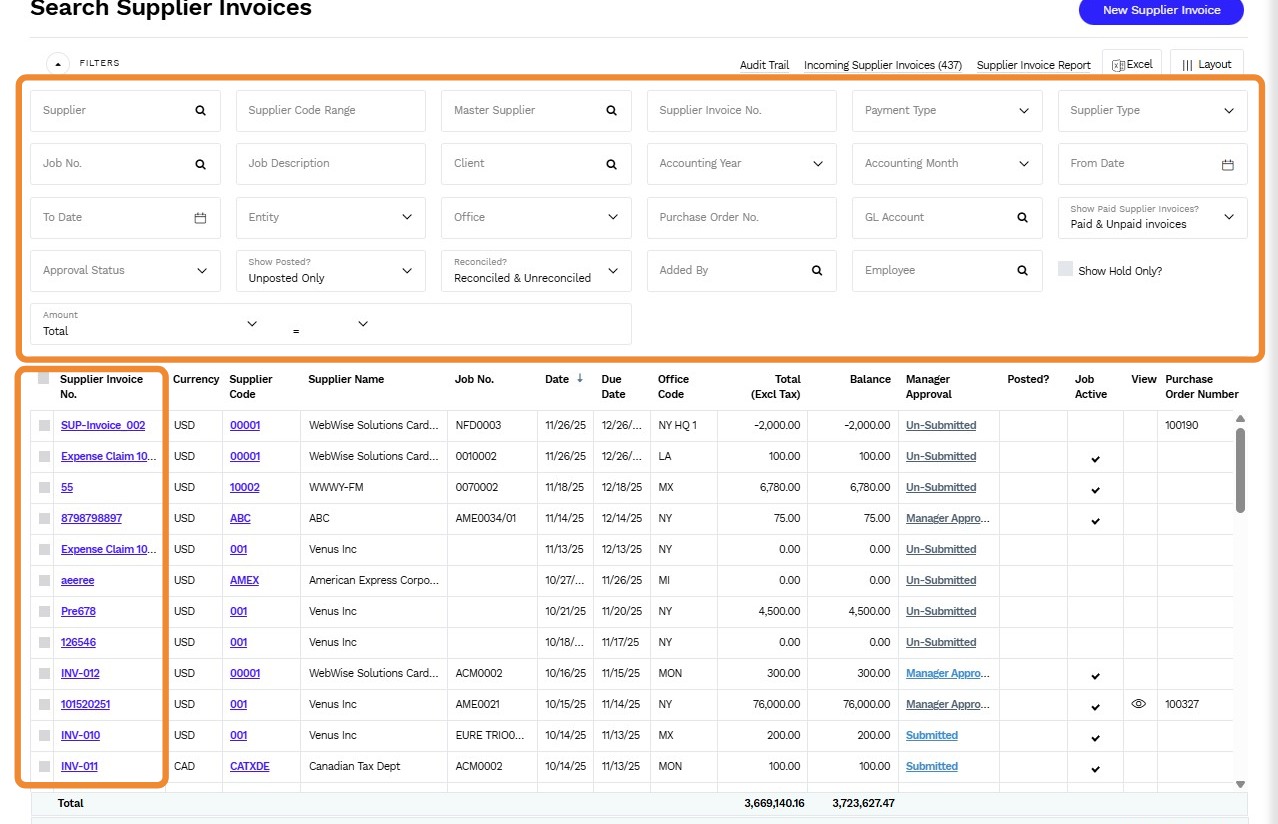Viewport: 1278px width, 824px height.
Task: Export results using the Excel button
Action: pos(1132,64)
